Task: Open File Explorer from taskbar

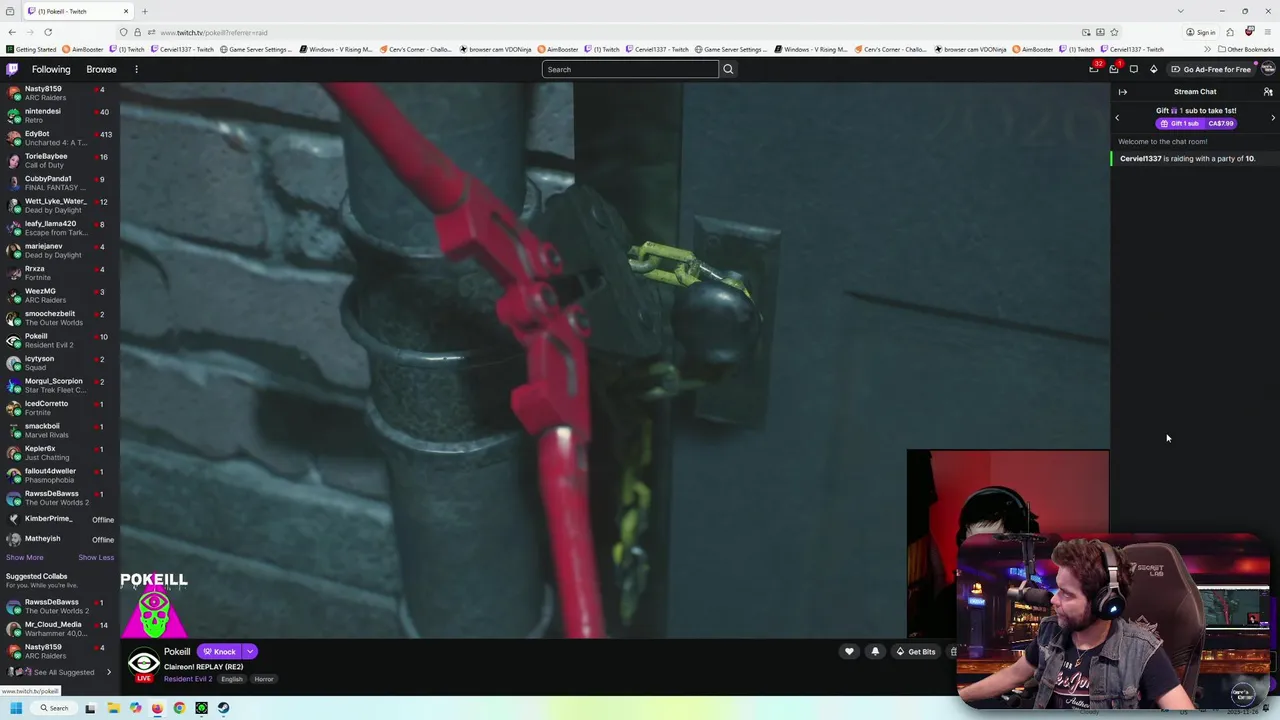Action: pyautogui.click(x=113, y=708)
